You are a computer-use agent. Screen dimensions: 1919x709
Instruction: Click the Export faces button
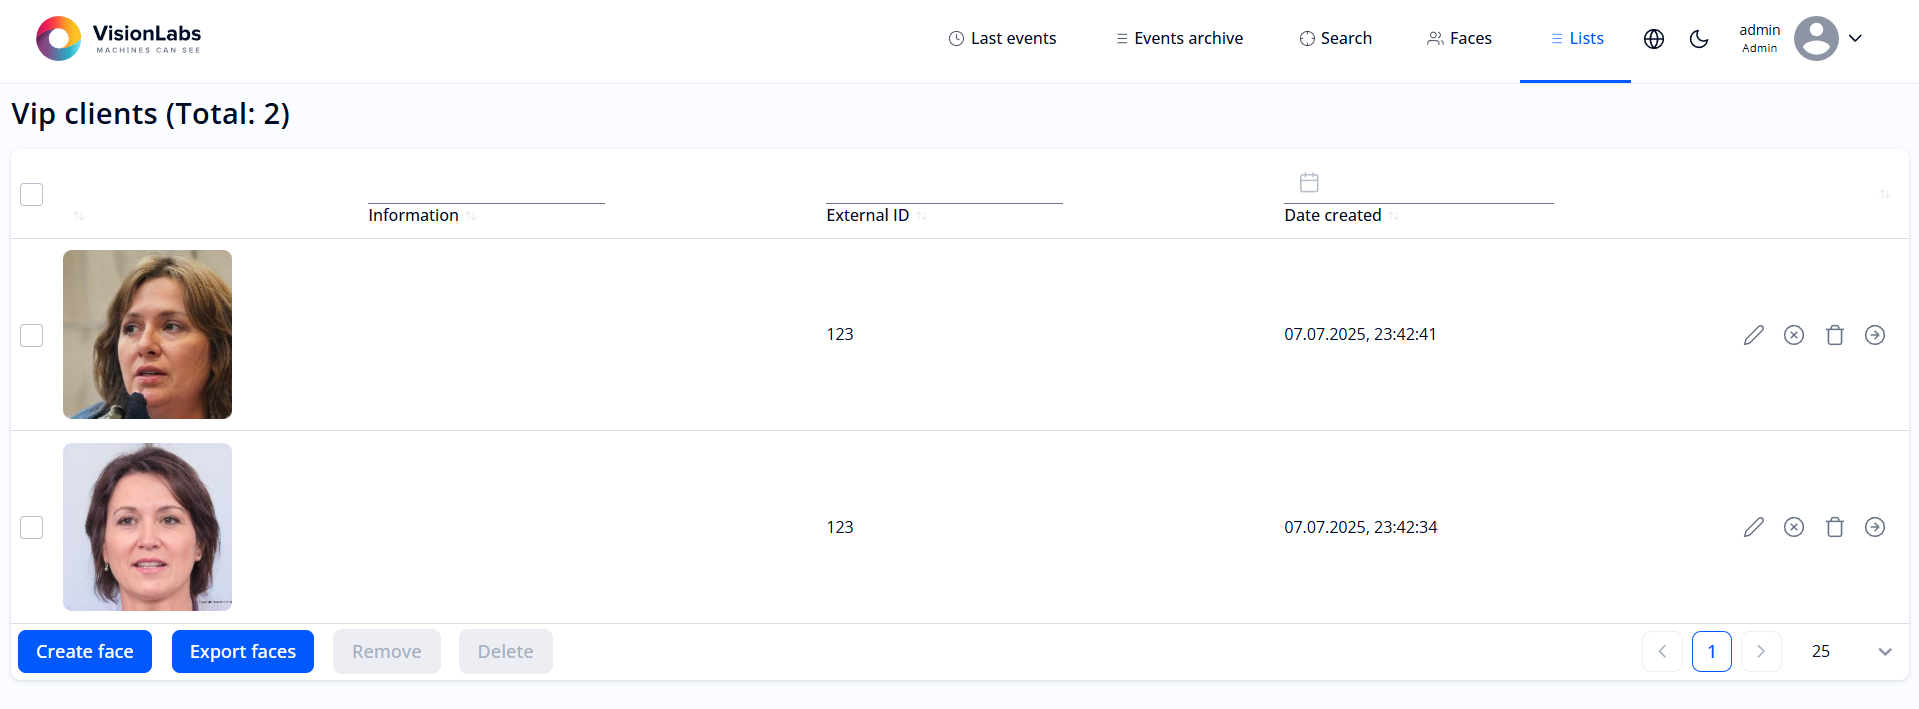pyautogui.click(x=243, y=652)
